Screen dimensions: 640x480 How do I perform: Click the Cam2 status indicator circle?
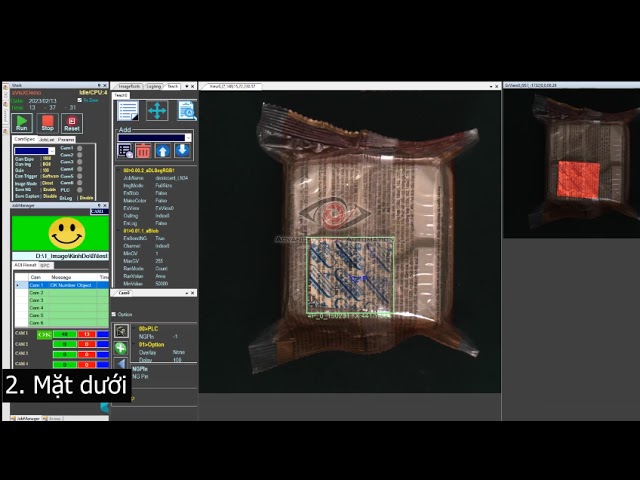pos(80,155)
